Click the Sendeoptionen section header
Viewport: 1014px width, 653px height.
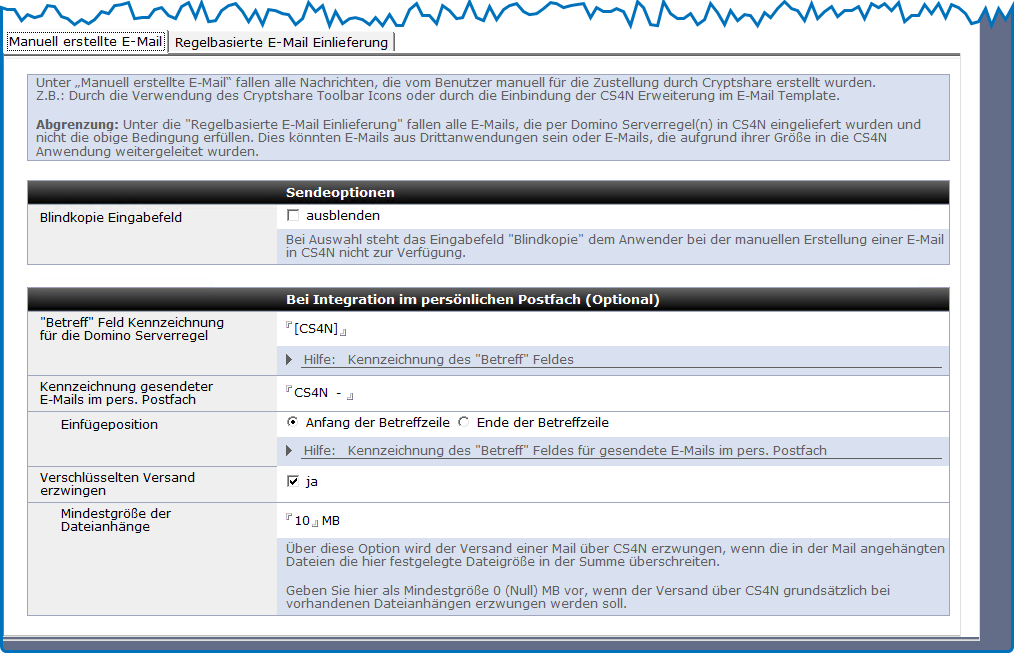click(340, 192)
